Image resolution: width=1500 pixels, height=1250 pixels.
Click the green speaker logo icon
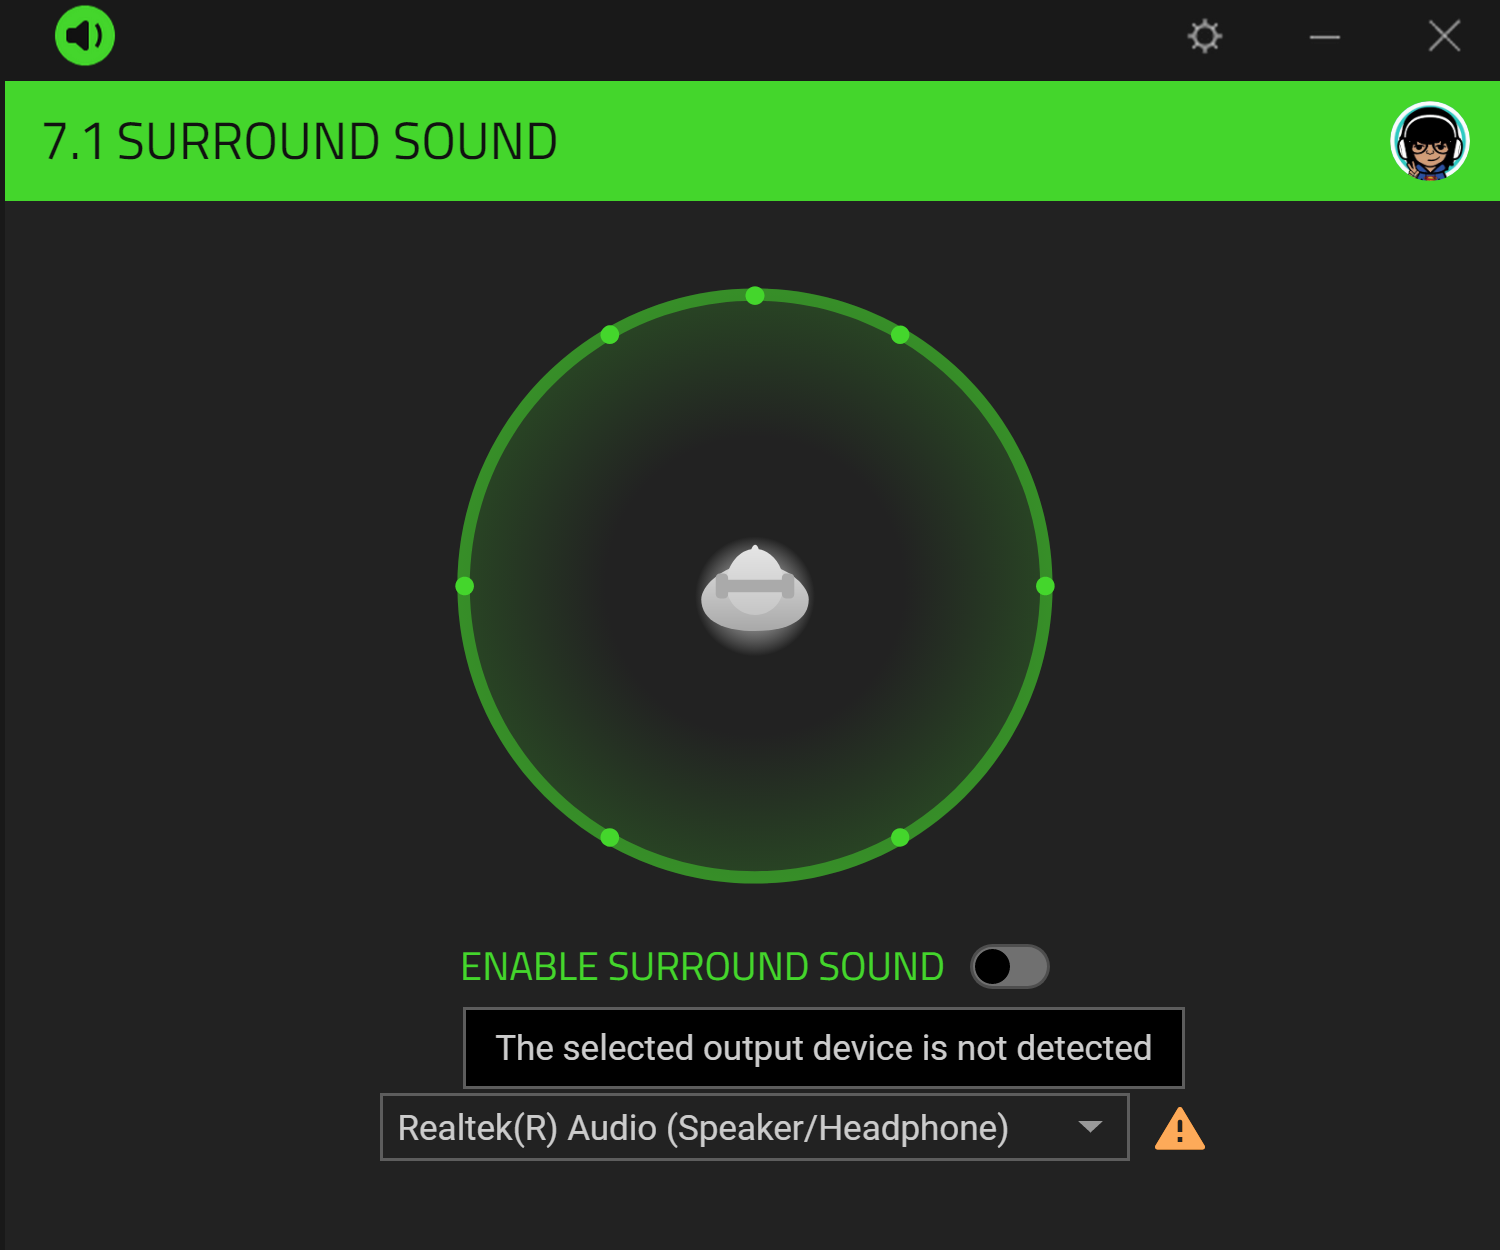[x=85, y=36]
